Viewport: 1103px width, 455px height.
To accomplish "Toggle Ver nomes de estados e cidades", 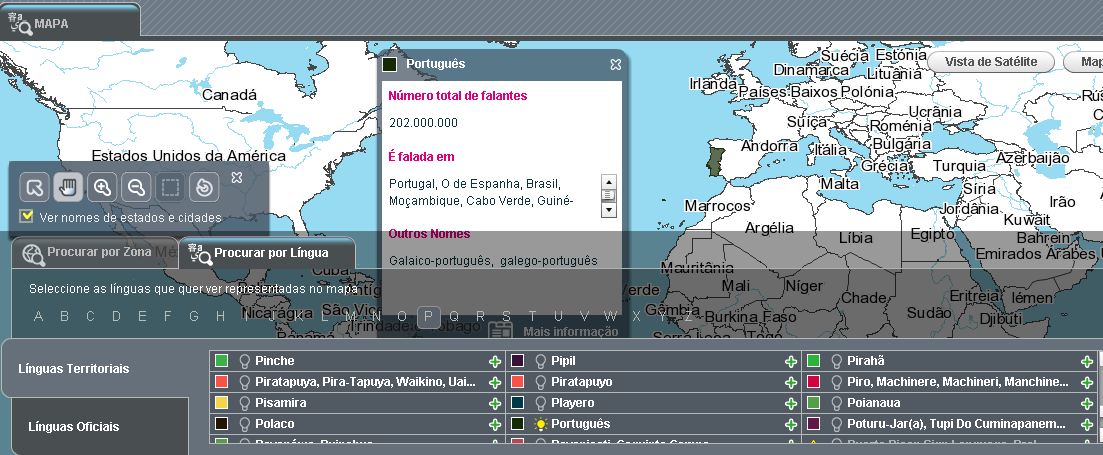I will (x=27, y=216).
